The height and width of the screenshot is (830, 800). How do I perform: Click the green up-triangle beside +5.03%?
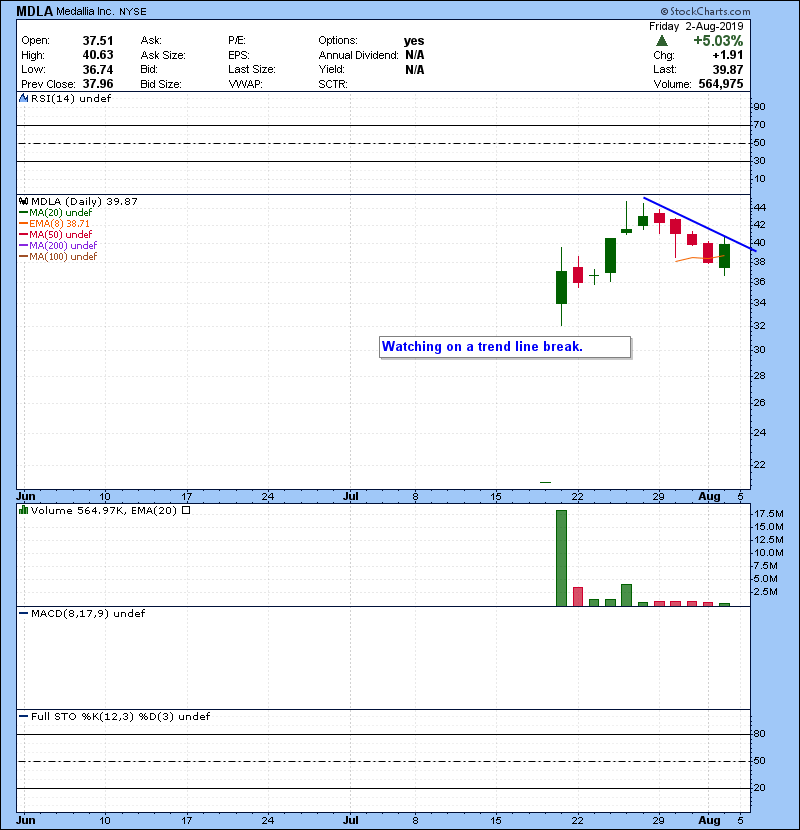662,41
